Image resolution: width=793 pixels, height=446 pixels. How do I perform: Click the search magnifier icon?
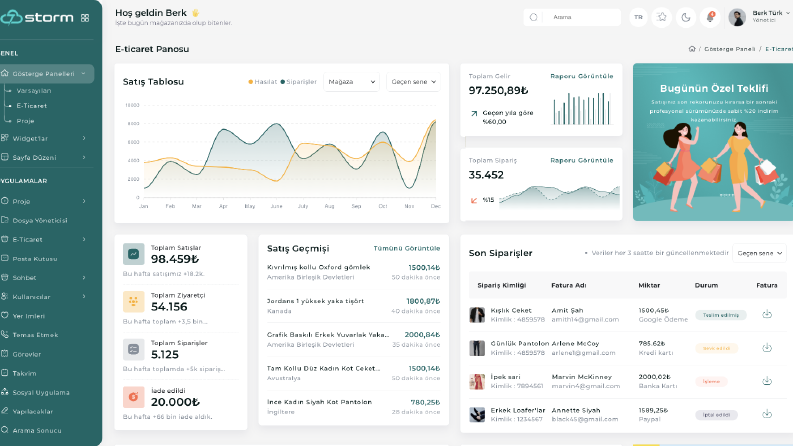(533, 17)
